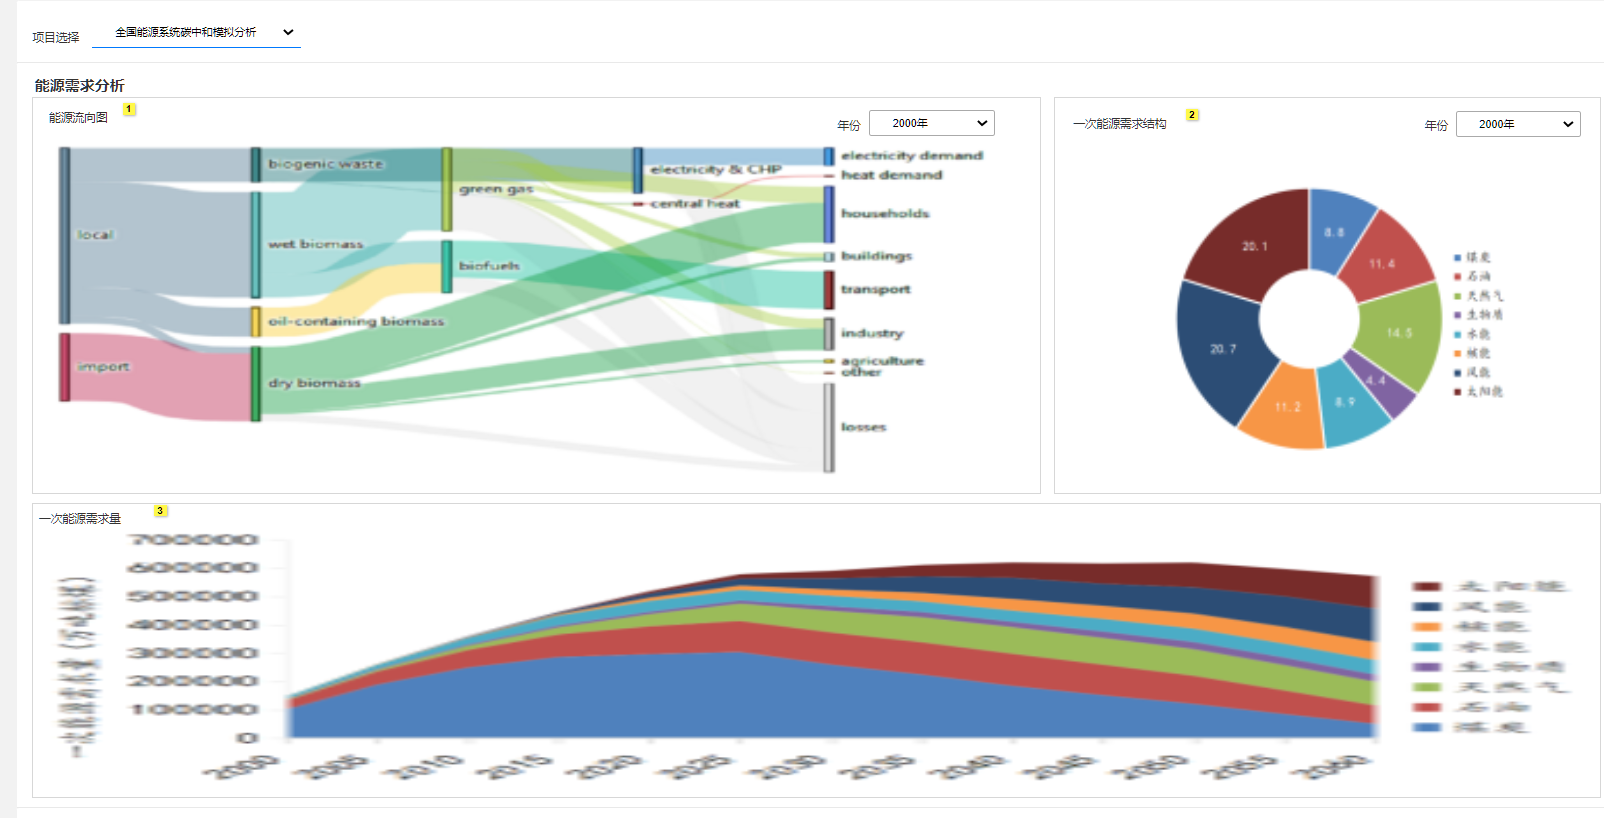This screenshot has width=1604, height=818.
Task: Click the 一次能源需求量 panel title
Action: pos(80,519)
